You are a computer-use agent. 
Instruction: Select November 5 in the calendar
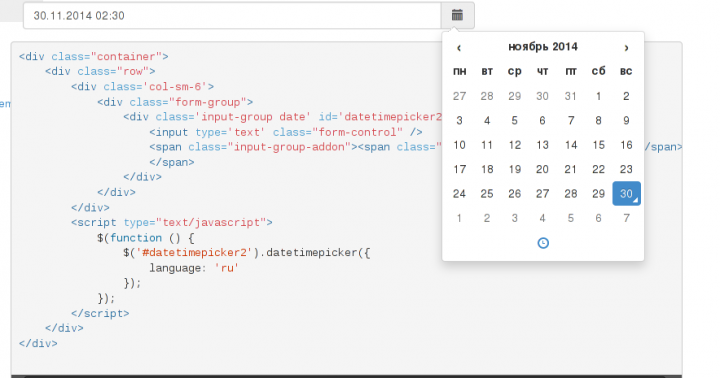pyautogui.click(x=515, y=120)
